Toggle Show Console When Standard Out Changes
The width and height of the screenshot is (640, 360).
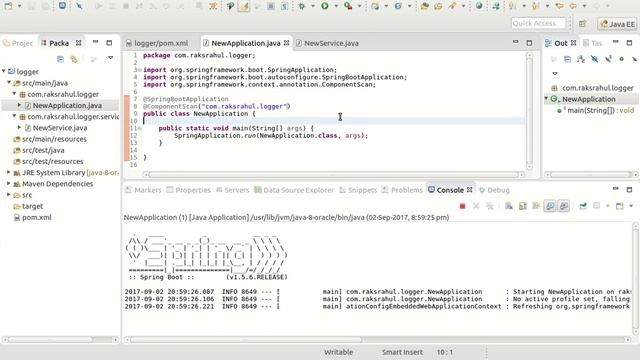coord(550,206)
